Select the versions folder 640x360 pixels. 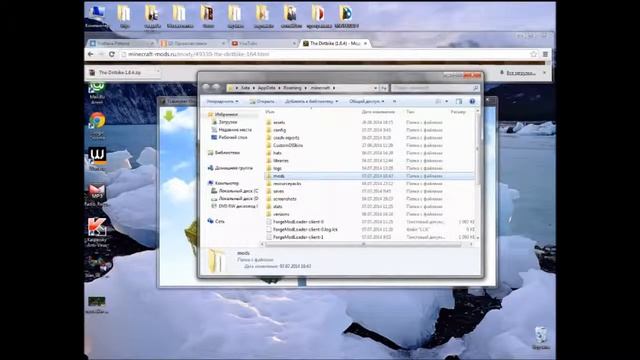coord(281,214)
